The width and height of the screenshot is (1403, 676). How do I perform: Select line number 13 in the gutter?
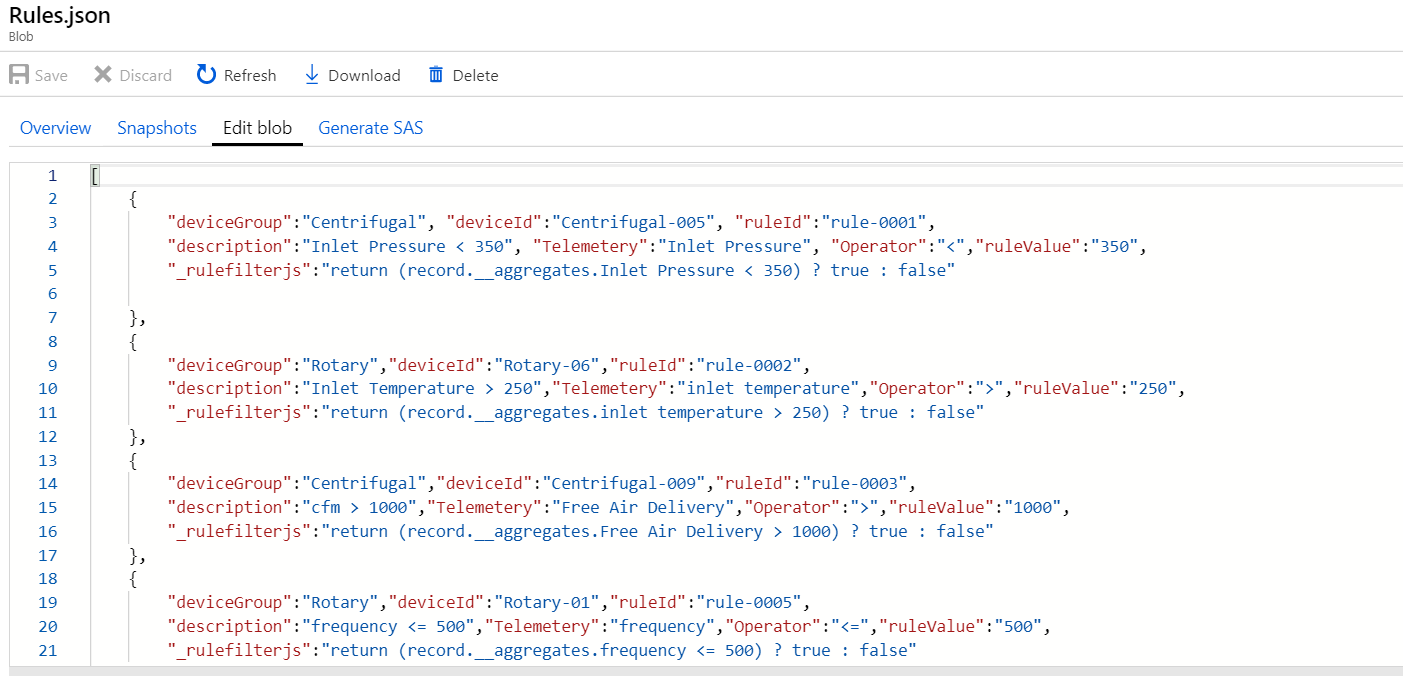coord(48,460)
